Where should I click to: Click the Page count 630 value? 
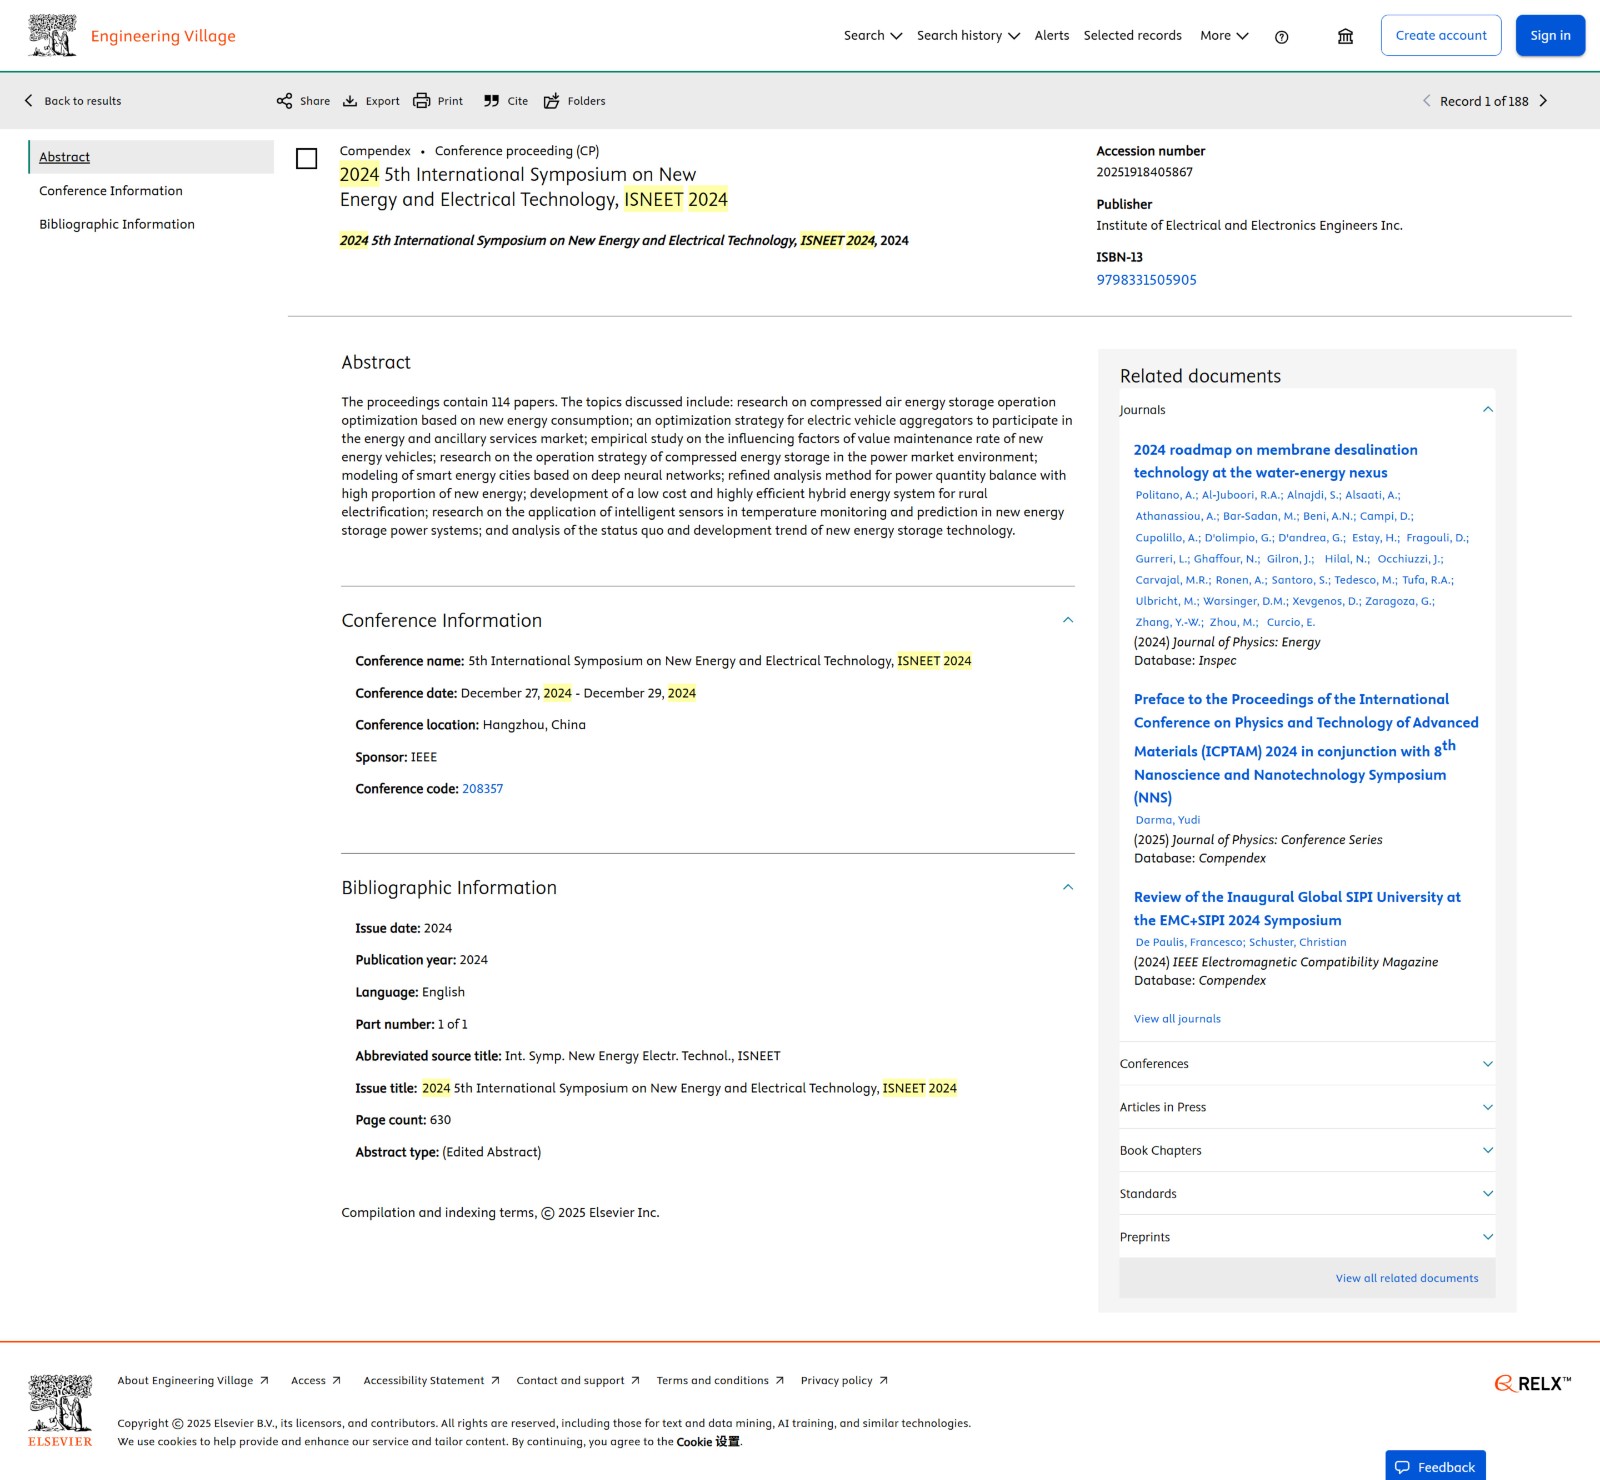click(x=440, y=1120)
